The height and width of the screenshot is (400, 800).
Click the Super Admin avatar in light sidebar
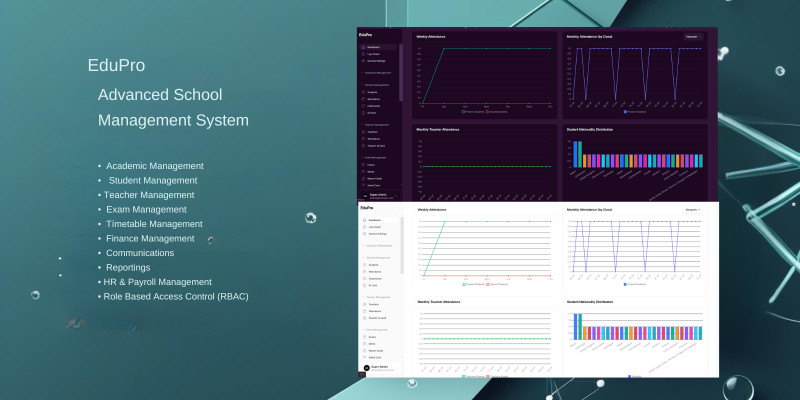pos(364,368)
